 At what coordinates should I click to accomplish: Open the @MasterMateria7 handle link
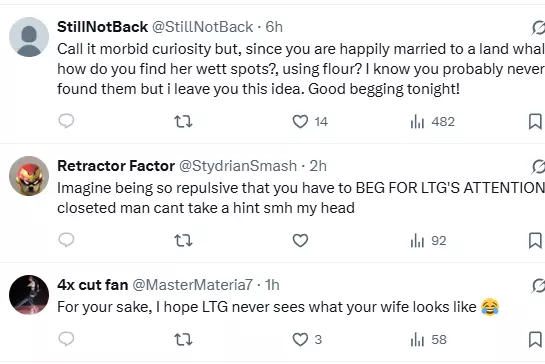pos(193,285)
